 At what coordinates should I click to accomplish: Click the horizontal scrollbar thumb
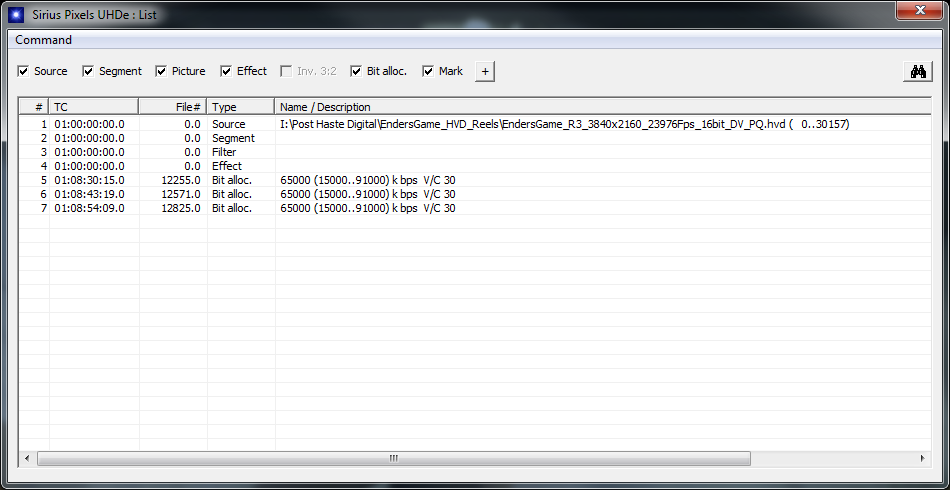[x=394, y=459]
